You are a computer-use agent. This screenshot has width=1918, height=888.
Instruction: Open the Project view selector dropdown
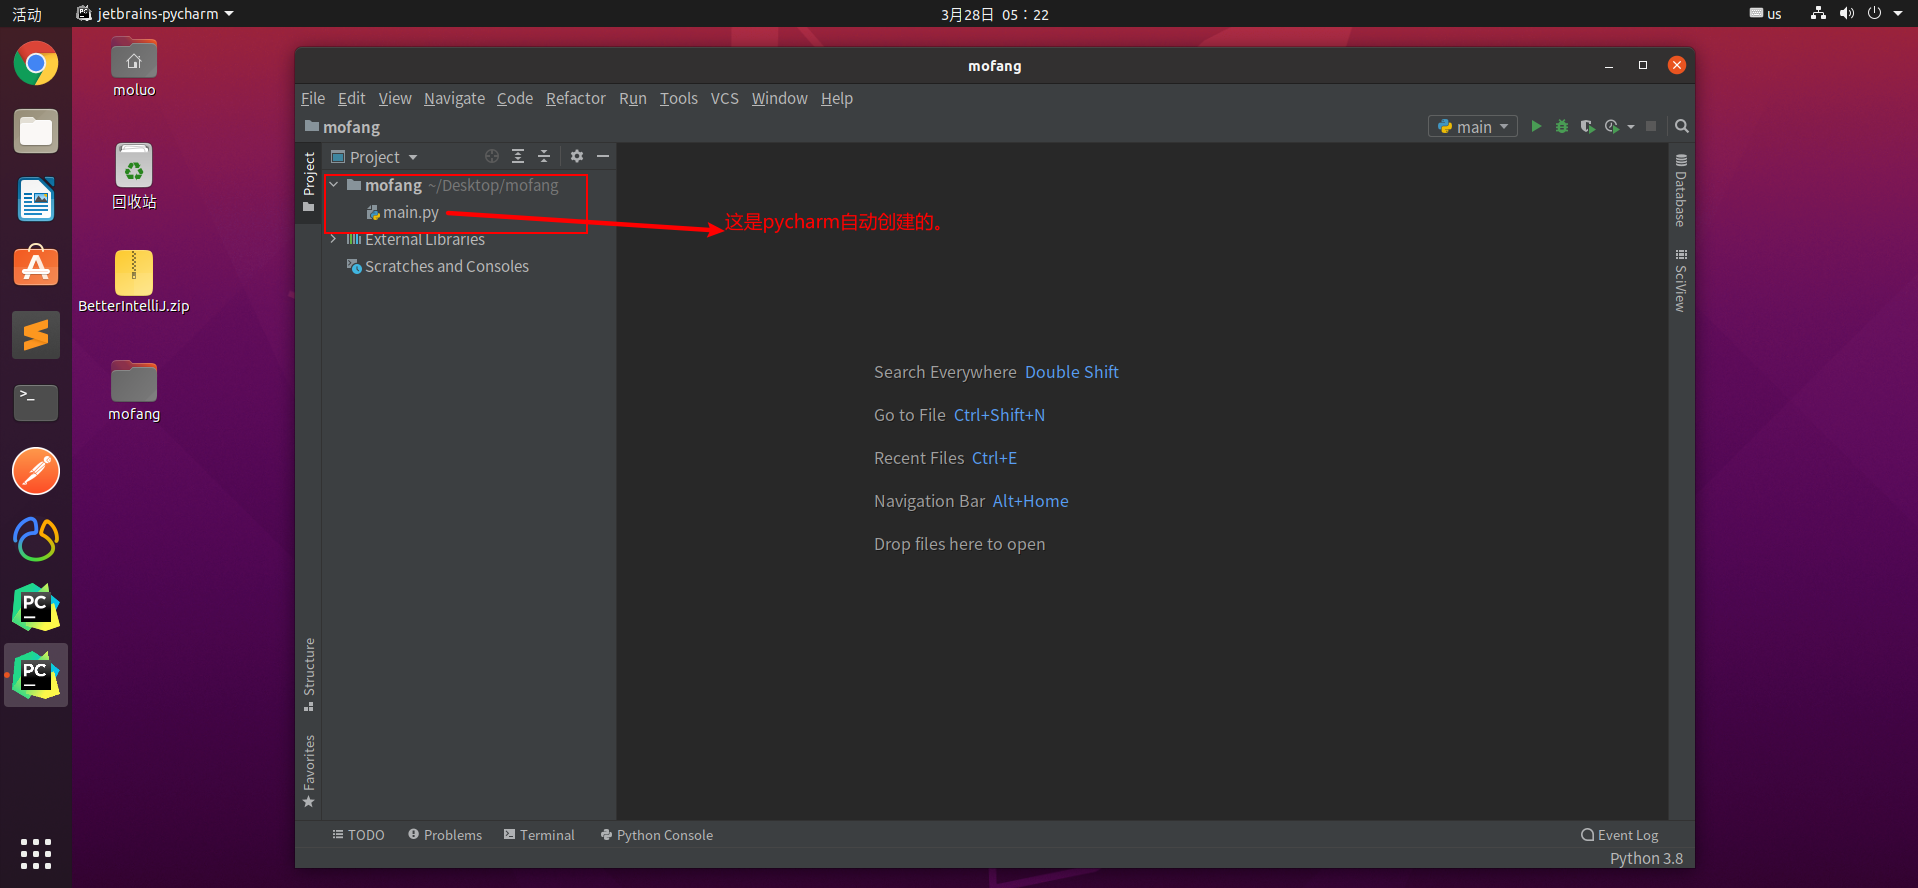click(374, 157)
